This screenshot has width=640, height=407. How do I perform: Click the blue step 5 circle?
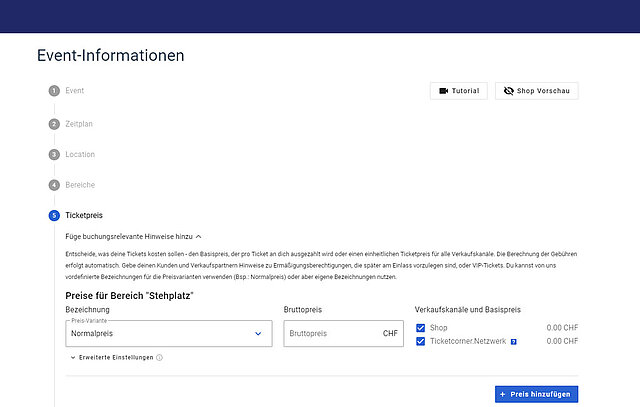[54, 215]
